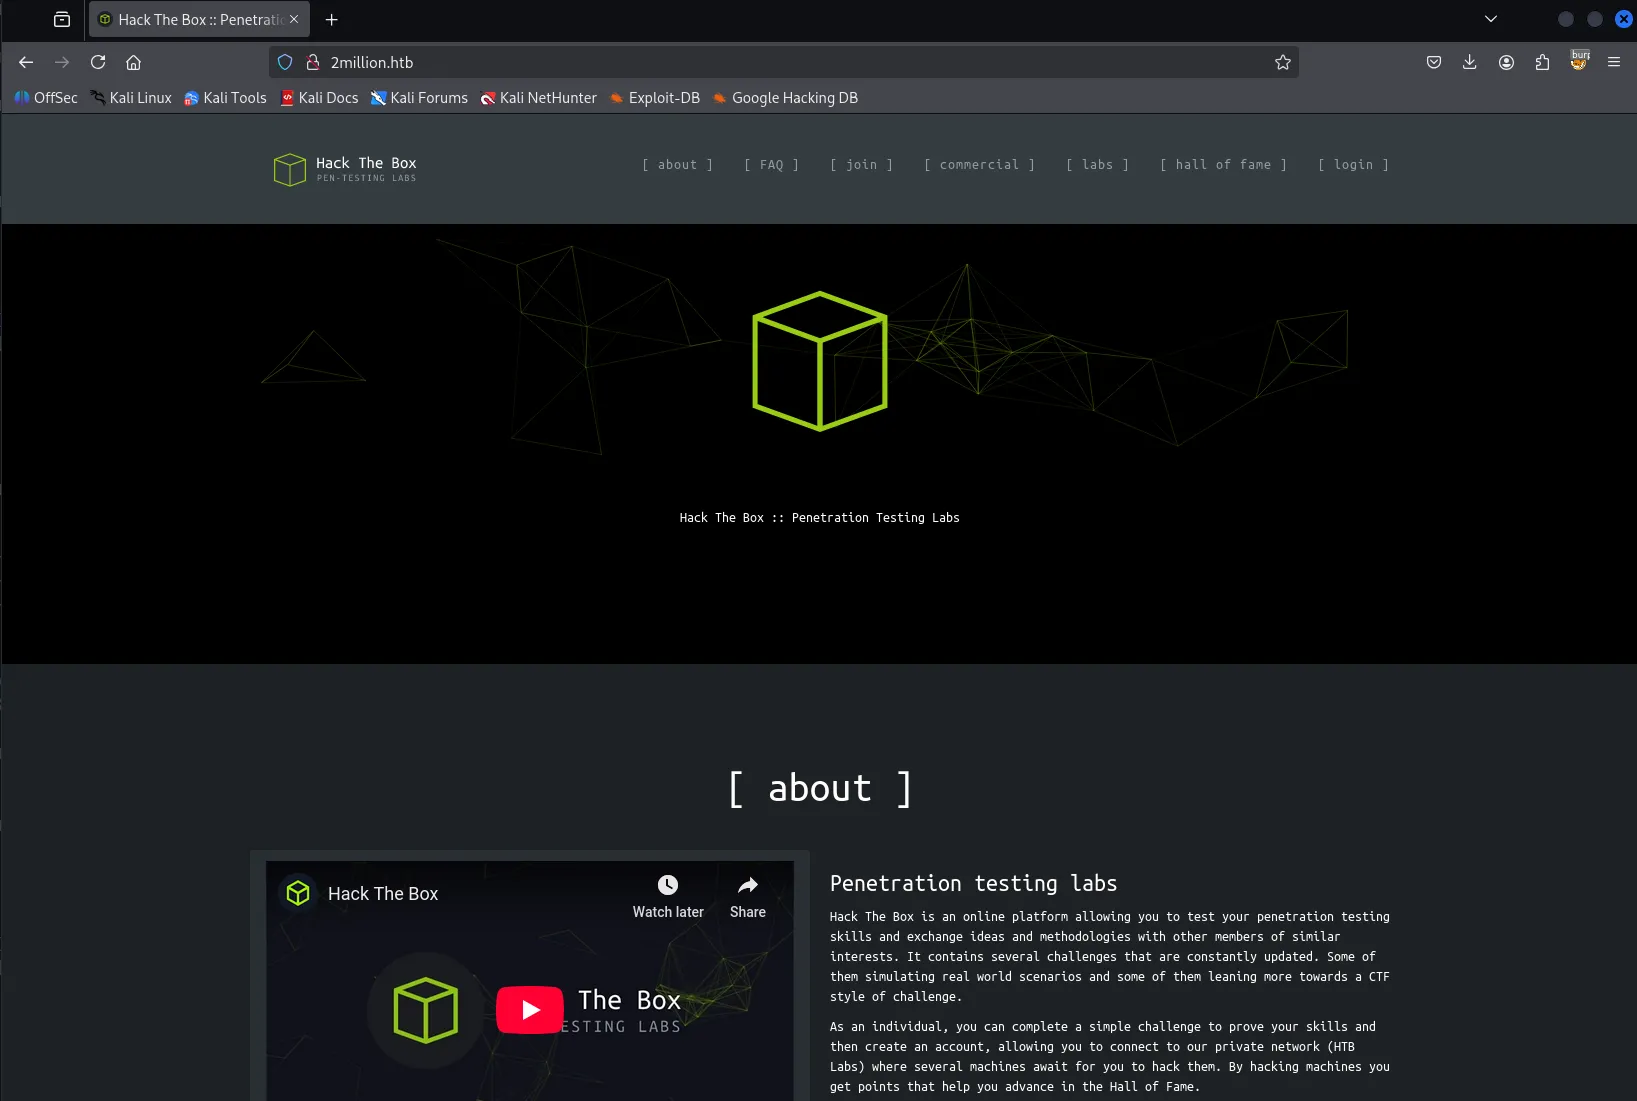Click the shield tracking protection icon
1637x1101 pixels.
(x=285, y=62)
